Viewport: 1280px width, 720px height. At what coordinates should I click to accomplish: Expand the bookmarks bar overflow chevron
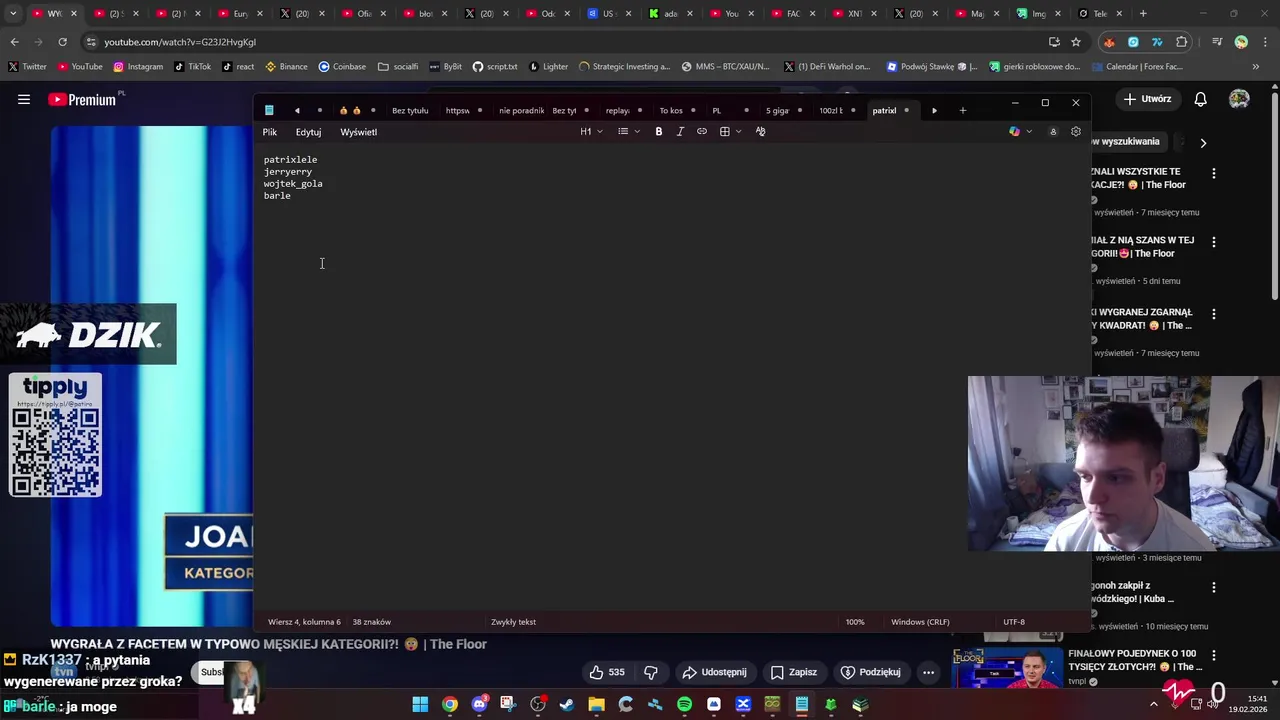point(1256,67)
